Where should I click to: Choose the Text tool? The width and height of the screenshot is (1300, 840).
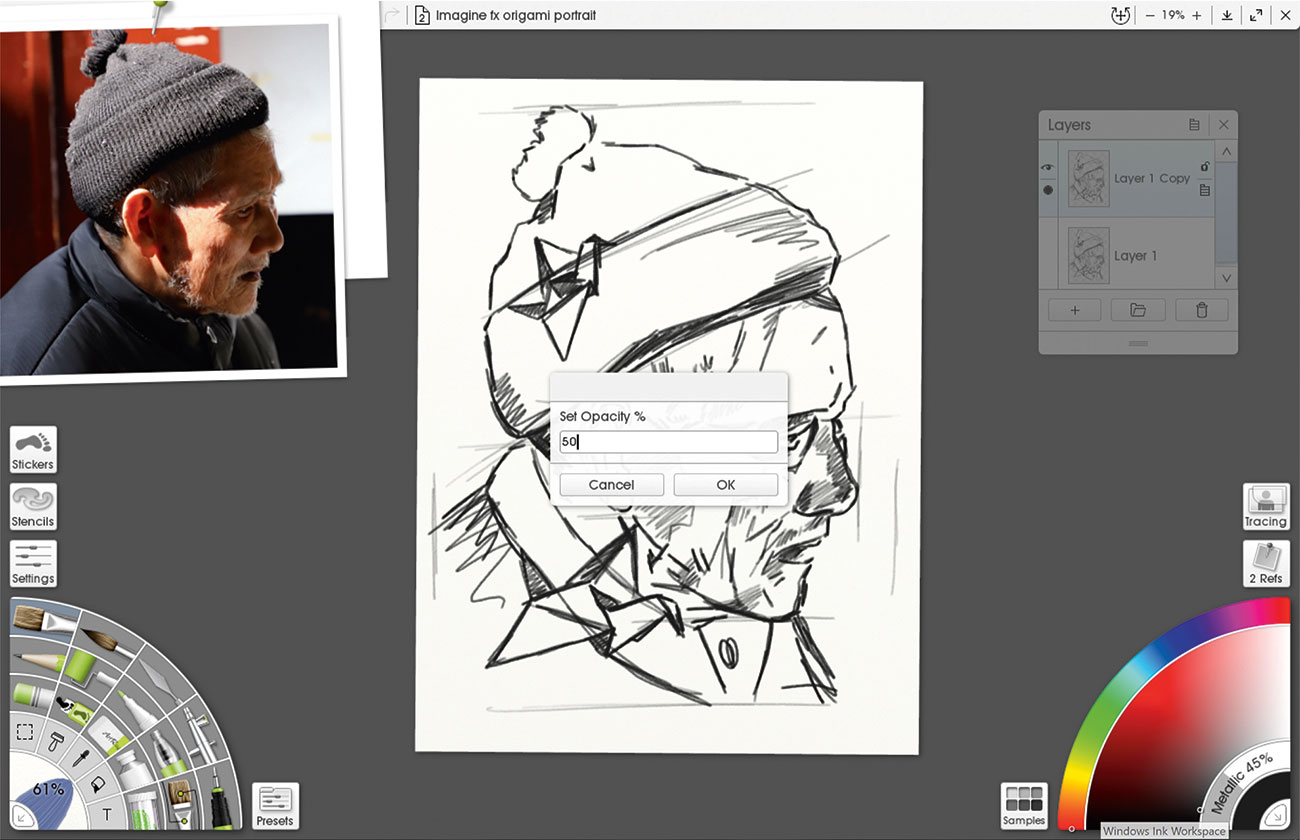(107, 813)
